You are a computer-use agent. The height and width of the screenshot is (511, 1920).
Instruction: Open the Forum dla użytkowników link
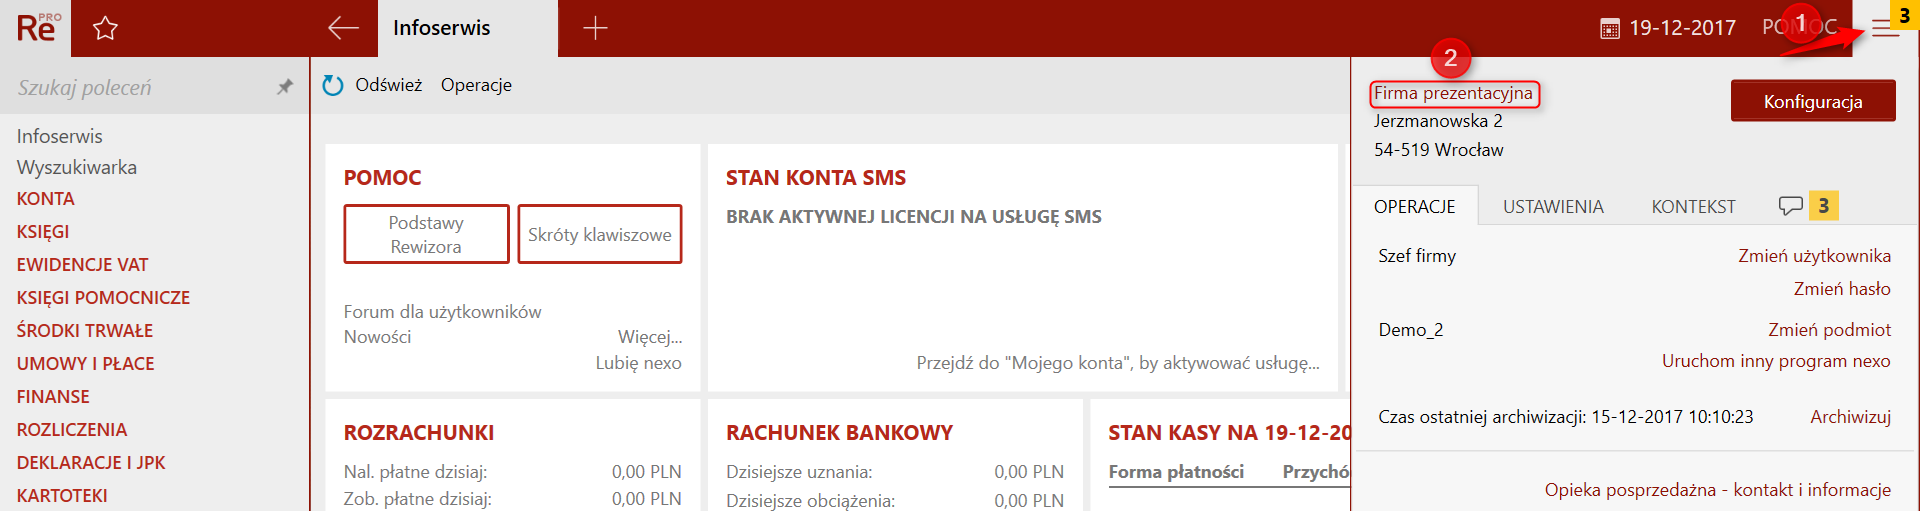[443, 312]
